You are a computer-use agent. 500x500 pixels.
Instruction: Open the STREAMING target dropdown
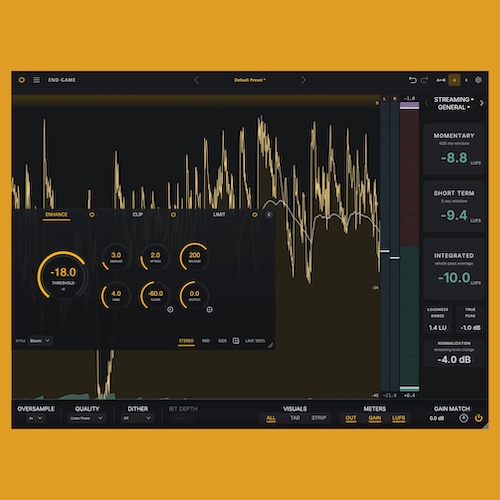454,99
